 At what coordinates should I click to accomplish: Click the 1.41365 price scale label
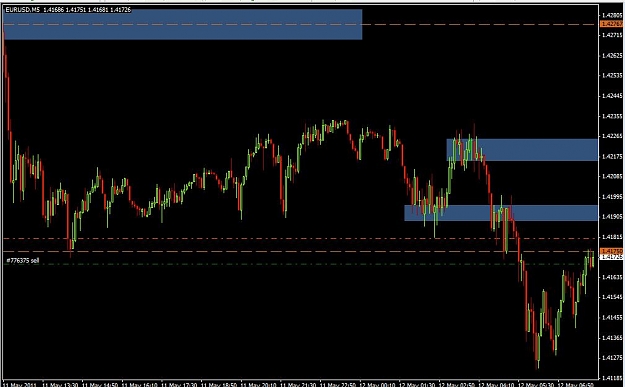pyautogui.click(x=612, y=338)
